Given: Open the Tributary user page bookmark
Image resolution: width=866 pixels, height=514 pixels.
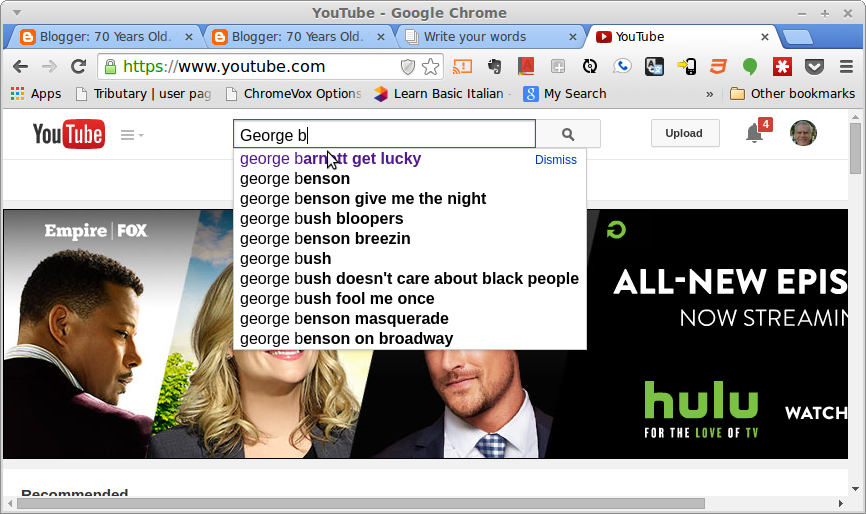Looking at the screenshot, I should (144, 94).
